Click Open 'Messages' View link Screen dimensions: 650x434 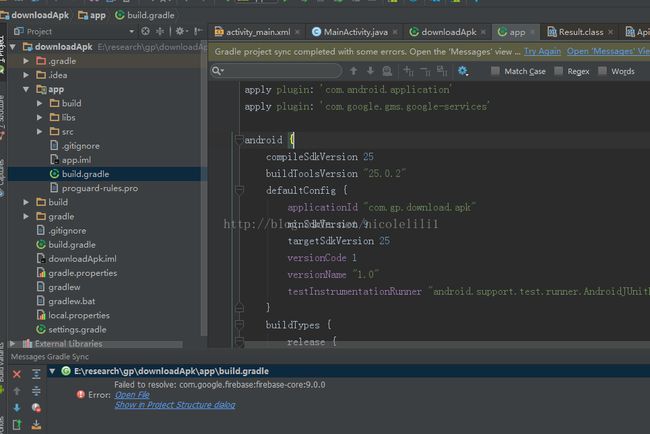608,51
